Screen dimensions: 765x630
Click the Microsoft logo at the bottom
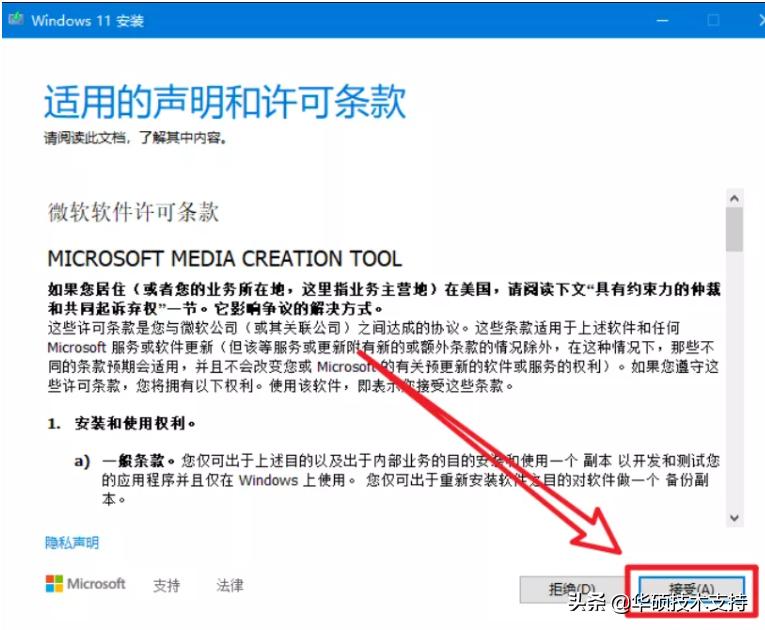tap(85, 584)
